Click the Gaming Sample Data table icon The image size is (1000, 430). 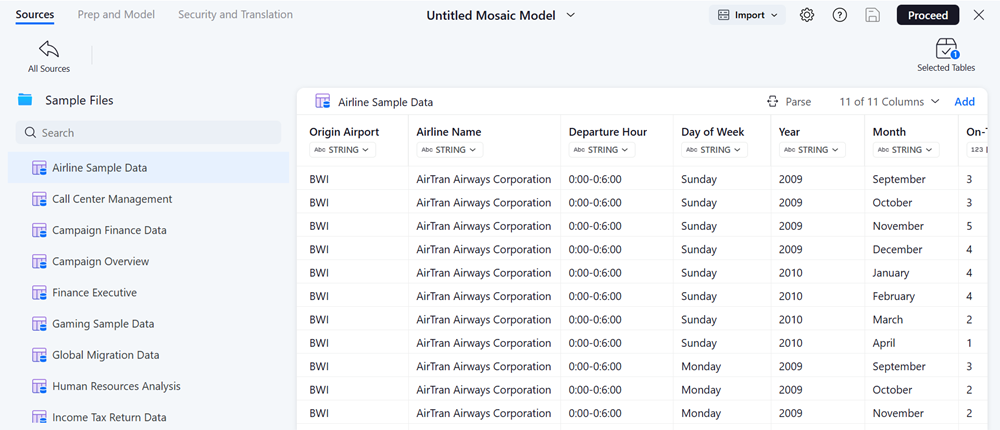(x=40, y=324)
